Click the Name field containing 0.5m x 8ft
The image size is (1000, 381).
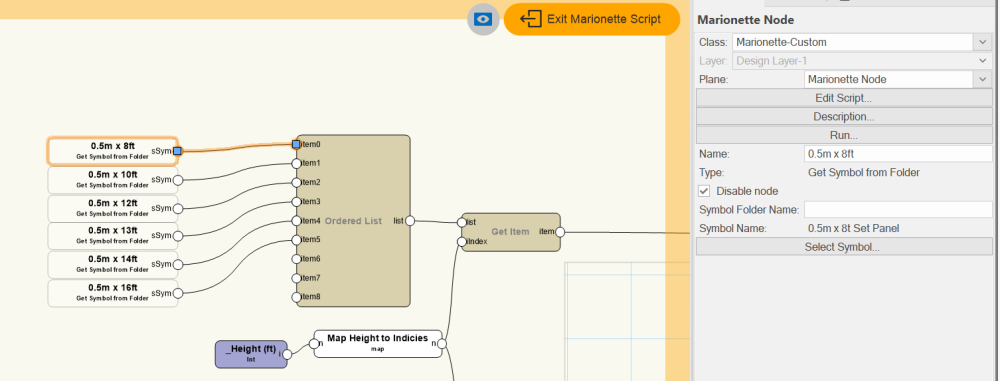point(898,154)
